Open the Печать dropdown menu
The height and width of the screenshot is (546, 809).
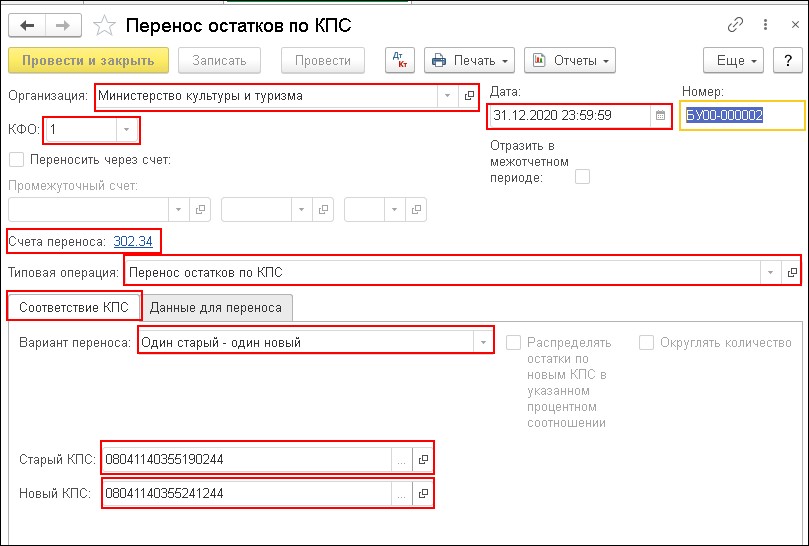pos(469,60)
